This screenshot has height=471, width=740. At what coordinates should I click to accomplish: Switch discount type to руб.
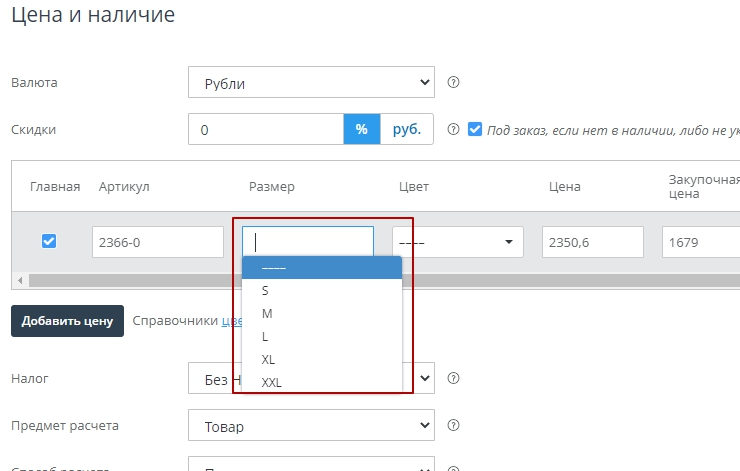coord(406,129)
